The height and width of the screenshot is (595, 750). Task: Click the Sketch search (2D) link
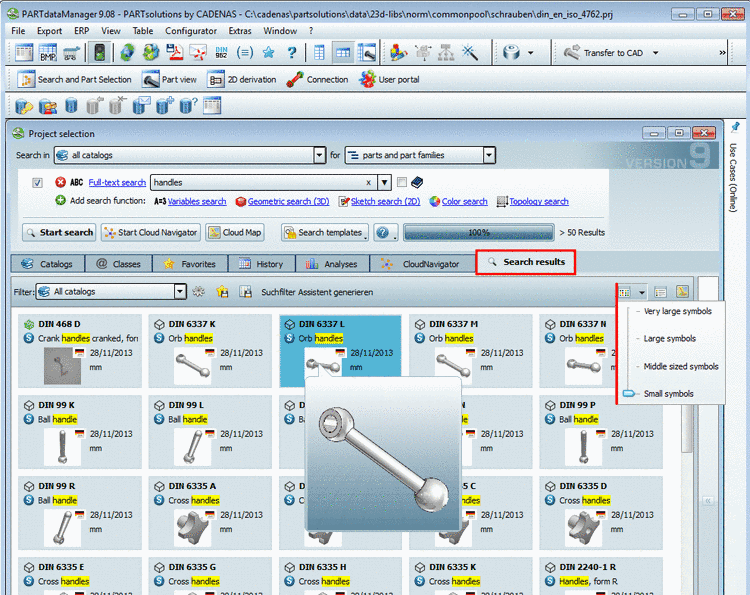click(x=386, y=201)
